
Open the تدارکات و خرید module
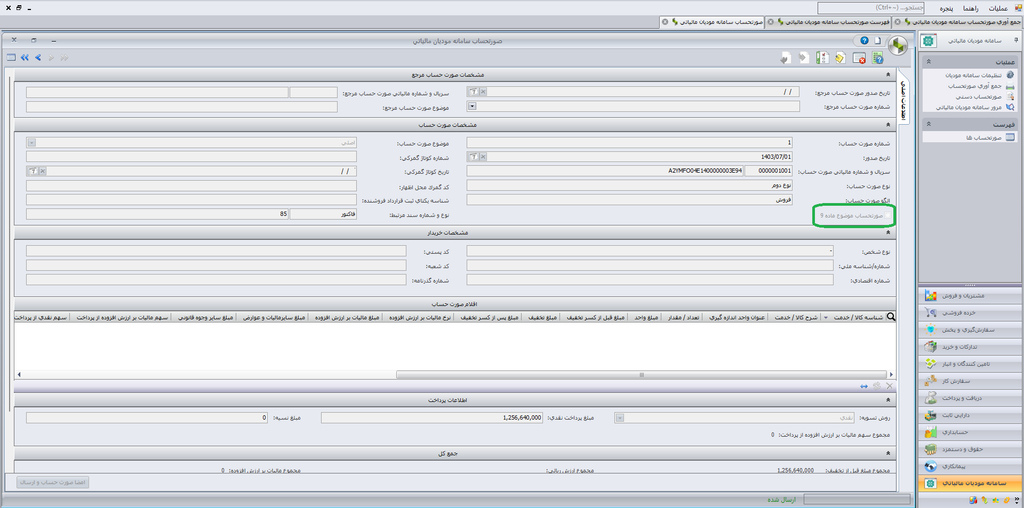click(970, 347)
